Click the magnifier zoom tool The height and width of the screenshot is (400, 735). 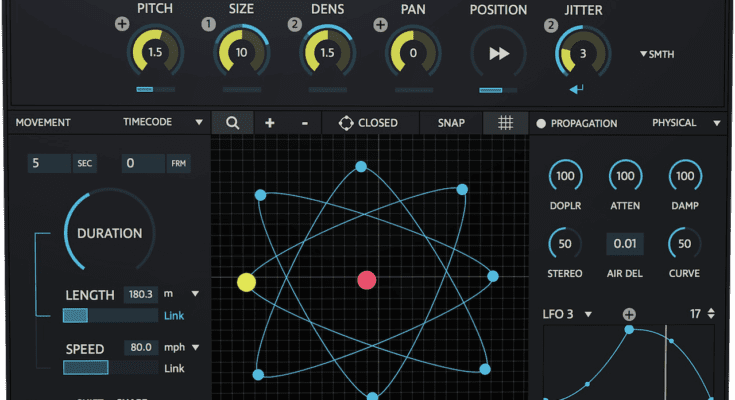[x=232, y=123]
